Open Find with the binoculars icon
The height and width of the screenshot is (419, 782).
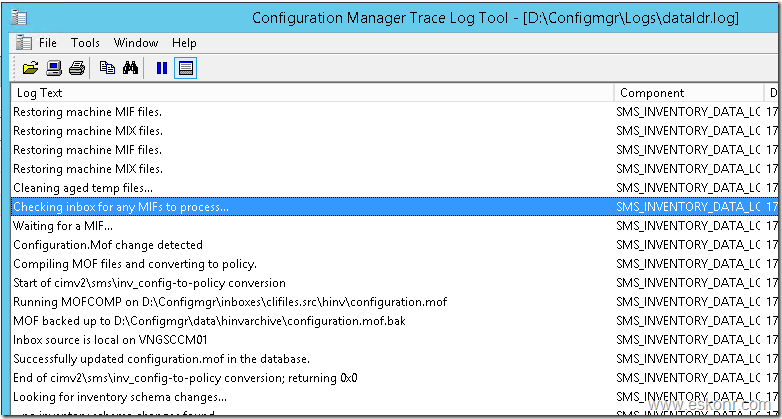[130, 68]
